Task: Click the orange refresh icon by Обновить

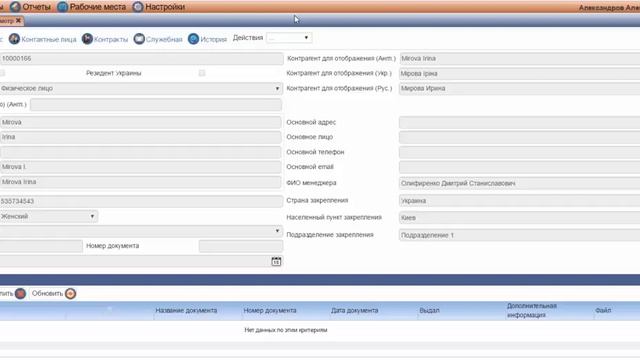Action: pyautogui.click(x=70, y=293)
